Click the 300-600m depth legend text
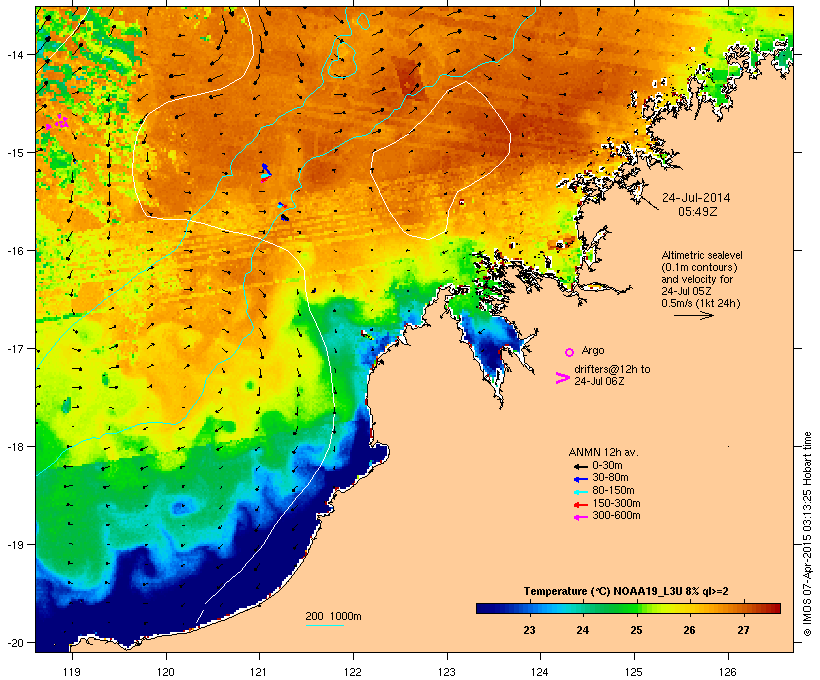 coord(616,516)
